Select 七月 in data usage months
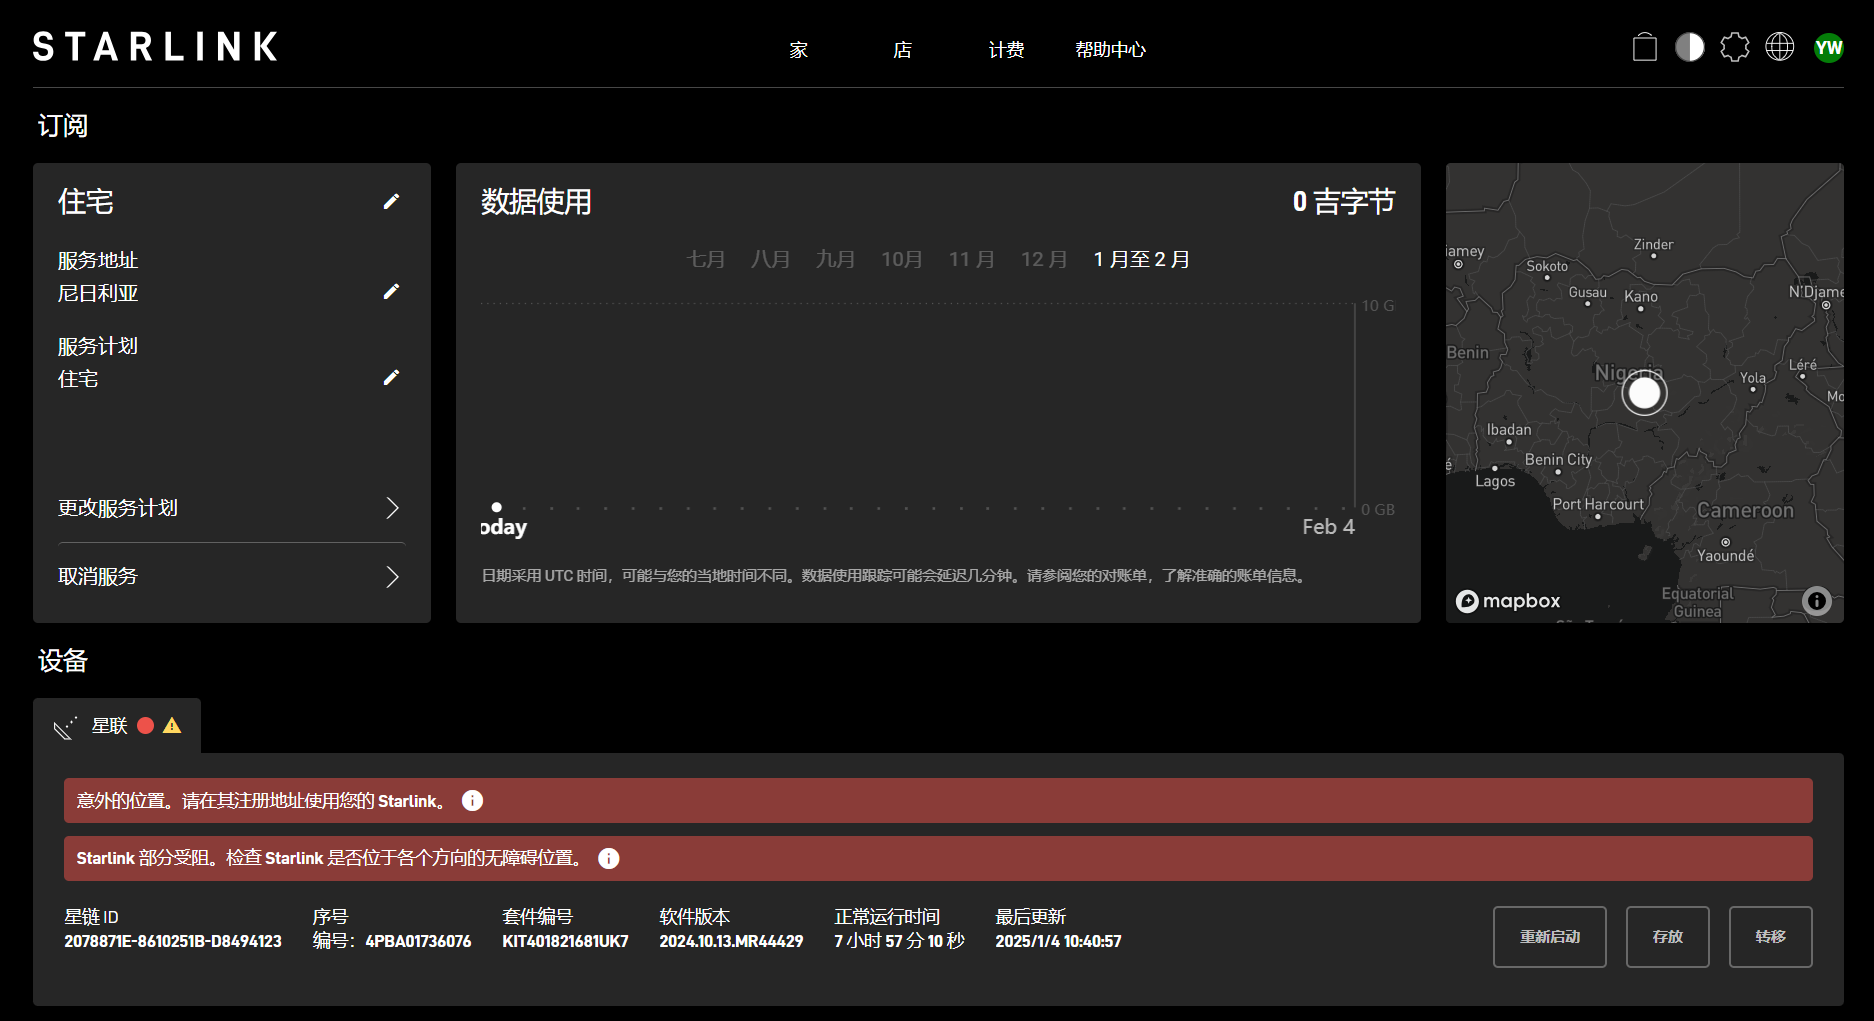Image resolution: width=1874 pixels, height=1021 pixels. click(x=706, y=260)
